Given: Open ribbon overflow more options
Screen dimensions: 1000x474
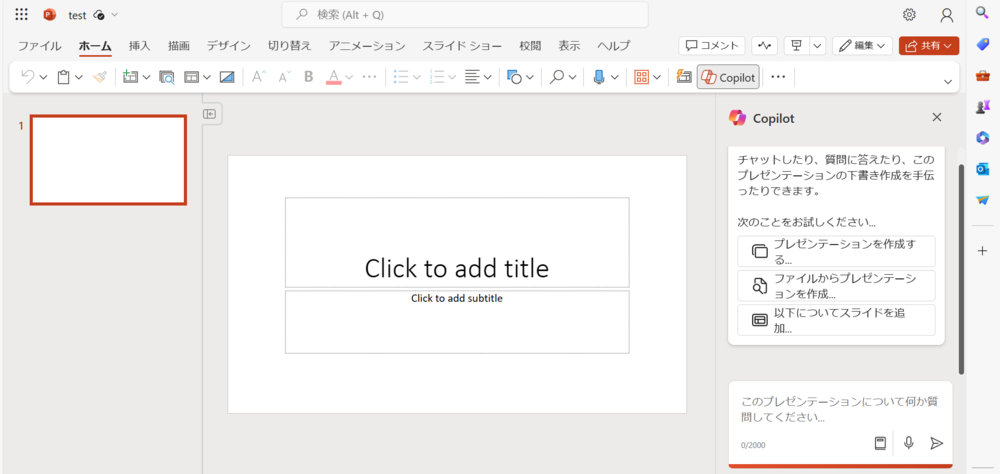Looking at the screenshot, I should (778, 77).
